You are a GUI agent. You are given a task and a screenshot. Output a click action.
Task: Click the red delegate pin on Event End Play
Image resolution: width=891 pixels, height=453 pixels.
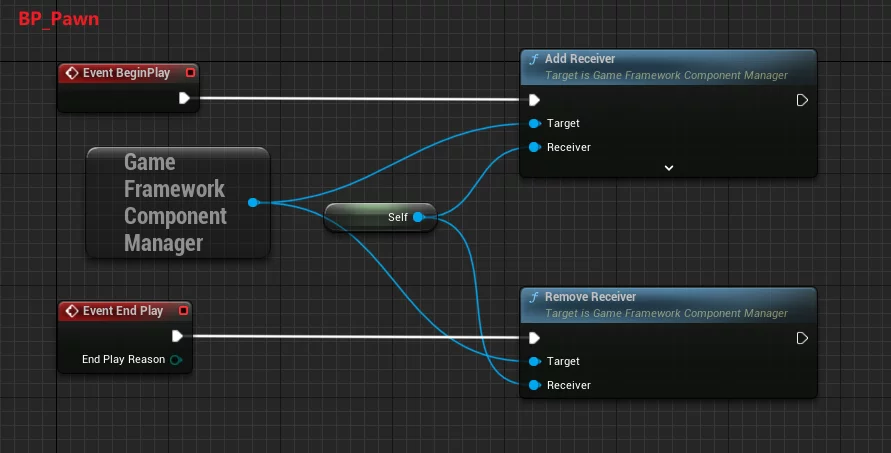point(183,311)
